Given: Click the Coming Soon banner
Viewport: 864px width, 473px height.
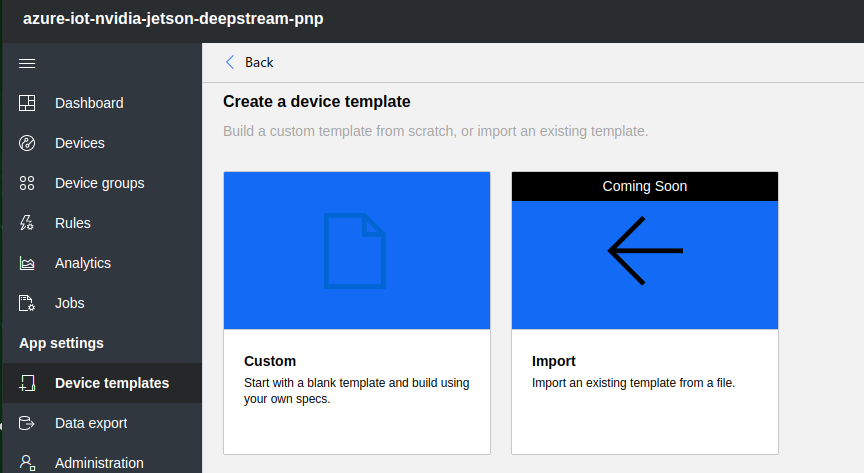Looking at the screenshot, I should point(645,186).
